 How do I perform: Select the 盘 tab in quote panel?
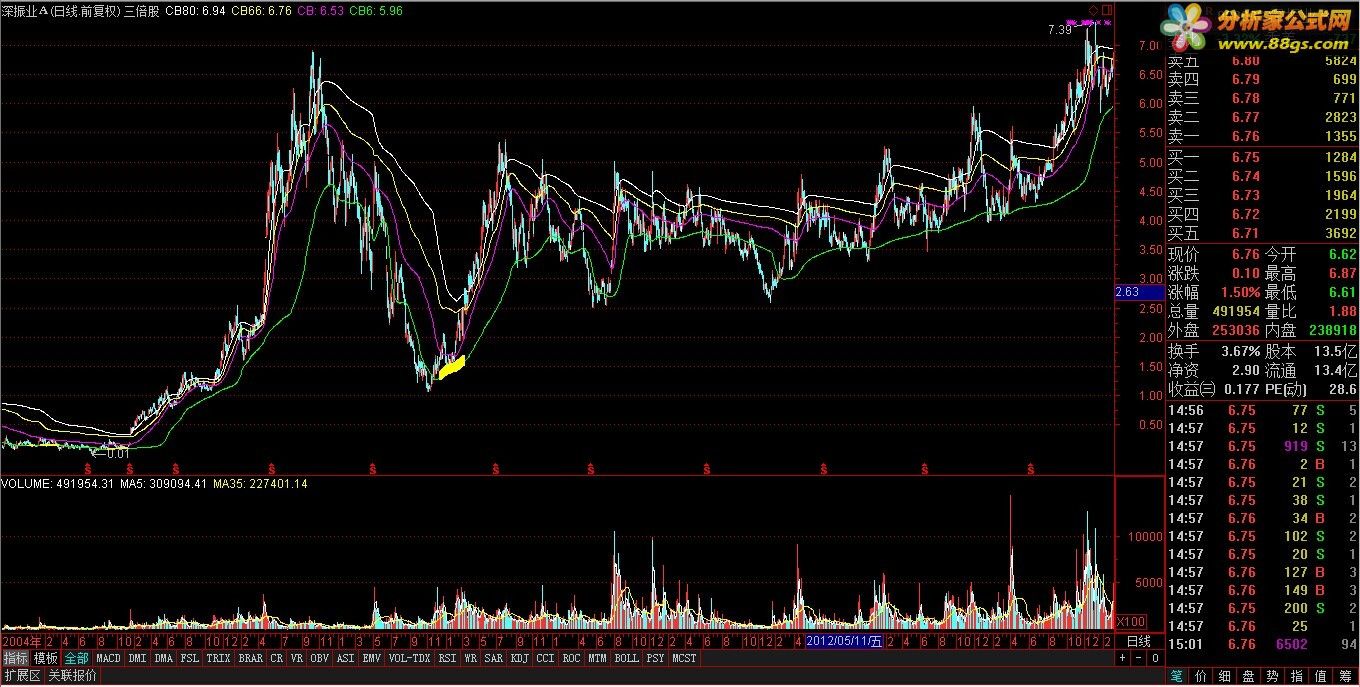pos(1249,676)
